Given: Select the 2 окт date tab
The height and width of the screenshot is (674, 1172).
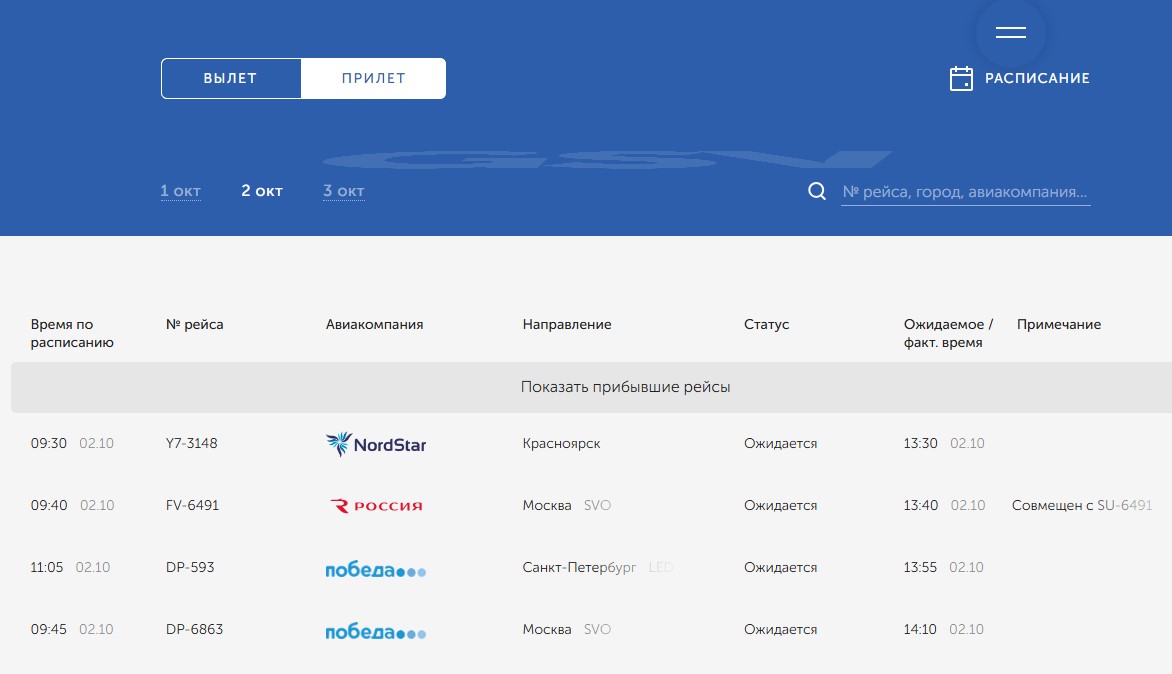Looking at the screenshot, I should click(x=262, y=191).
